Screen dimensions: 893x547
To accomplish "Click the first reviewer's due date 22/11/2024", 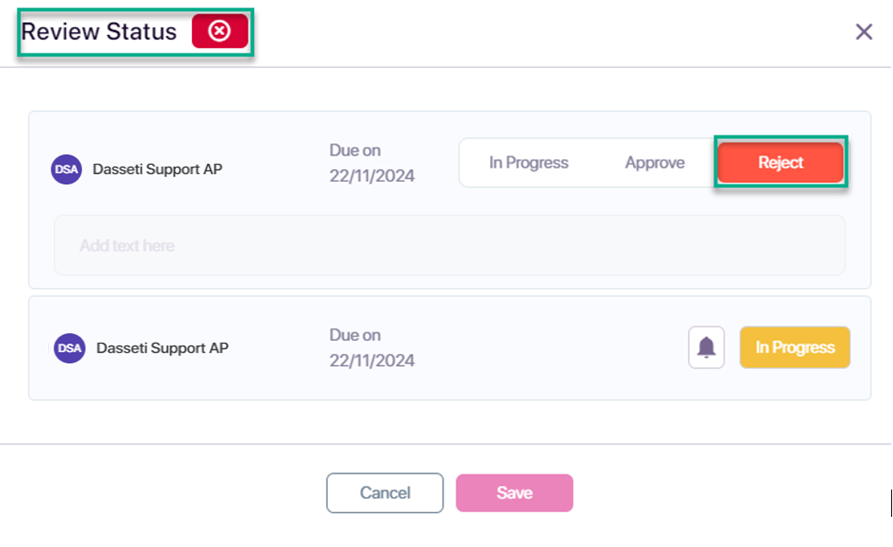I will [372, 176].
